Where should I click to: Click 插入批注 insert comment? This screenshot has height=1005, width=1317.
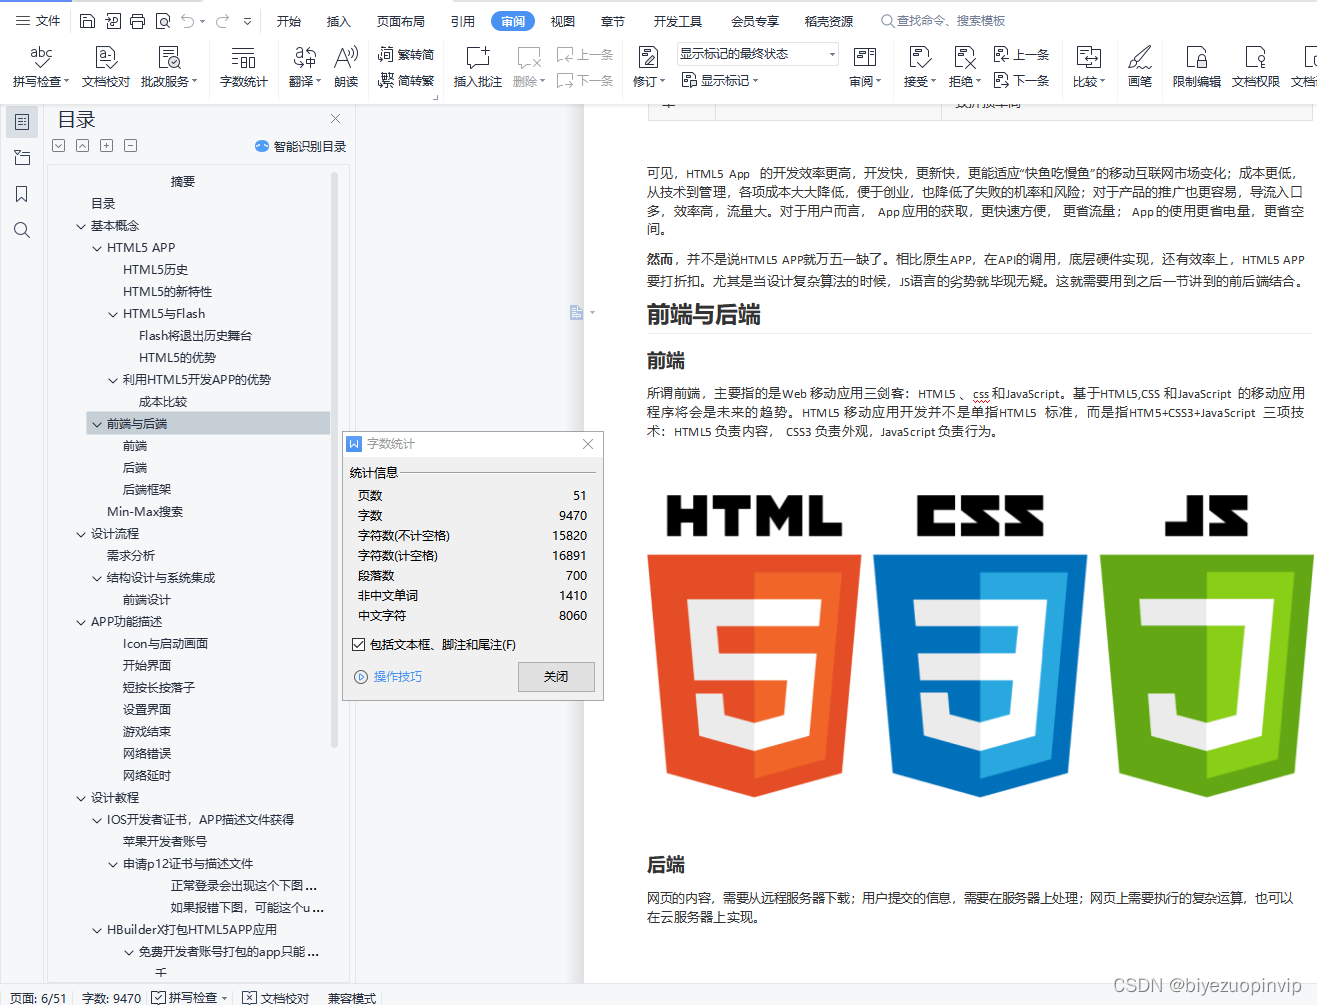click(478, 67)
